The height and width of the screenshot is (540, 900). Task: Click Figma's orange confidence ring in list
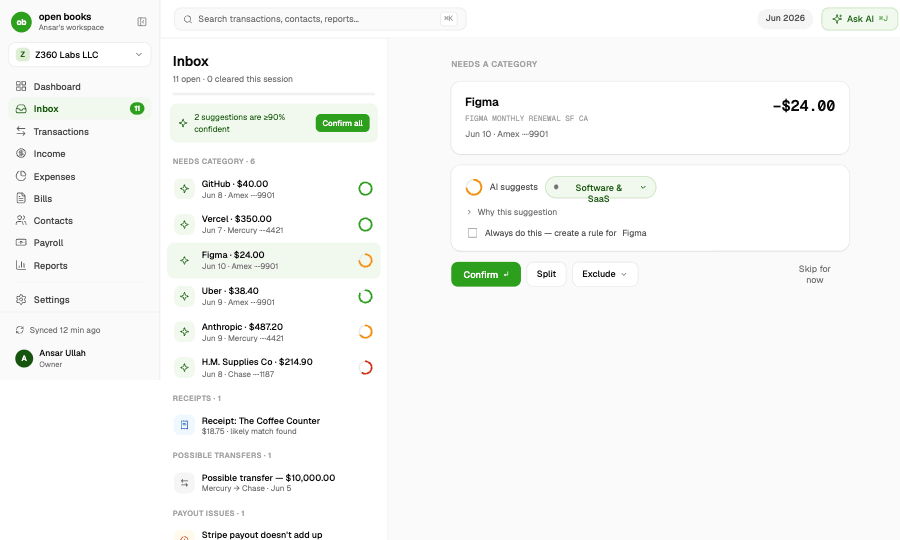[365, 261]
